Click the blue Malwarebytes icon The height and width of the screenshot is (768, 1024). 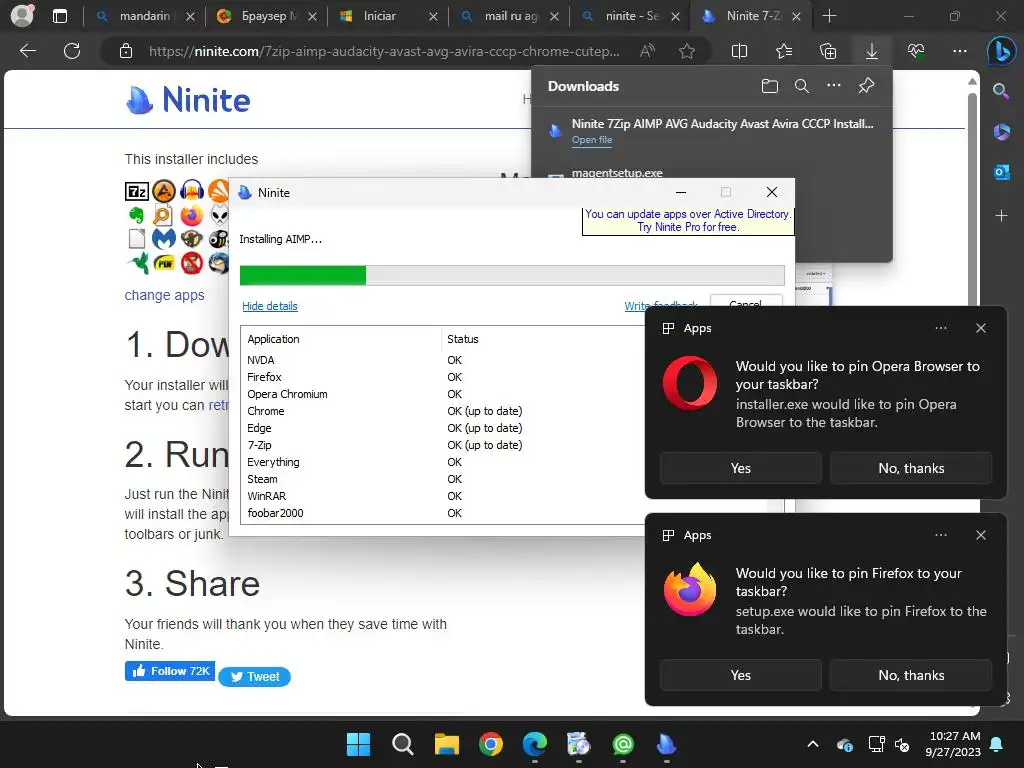164,238
